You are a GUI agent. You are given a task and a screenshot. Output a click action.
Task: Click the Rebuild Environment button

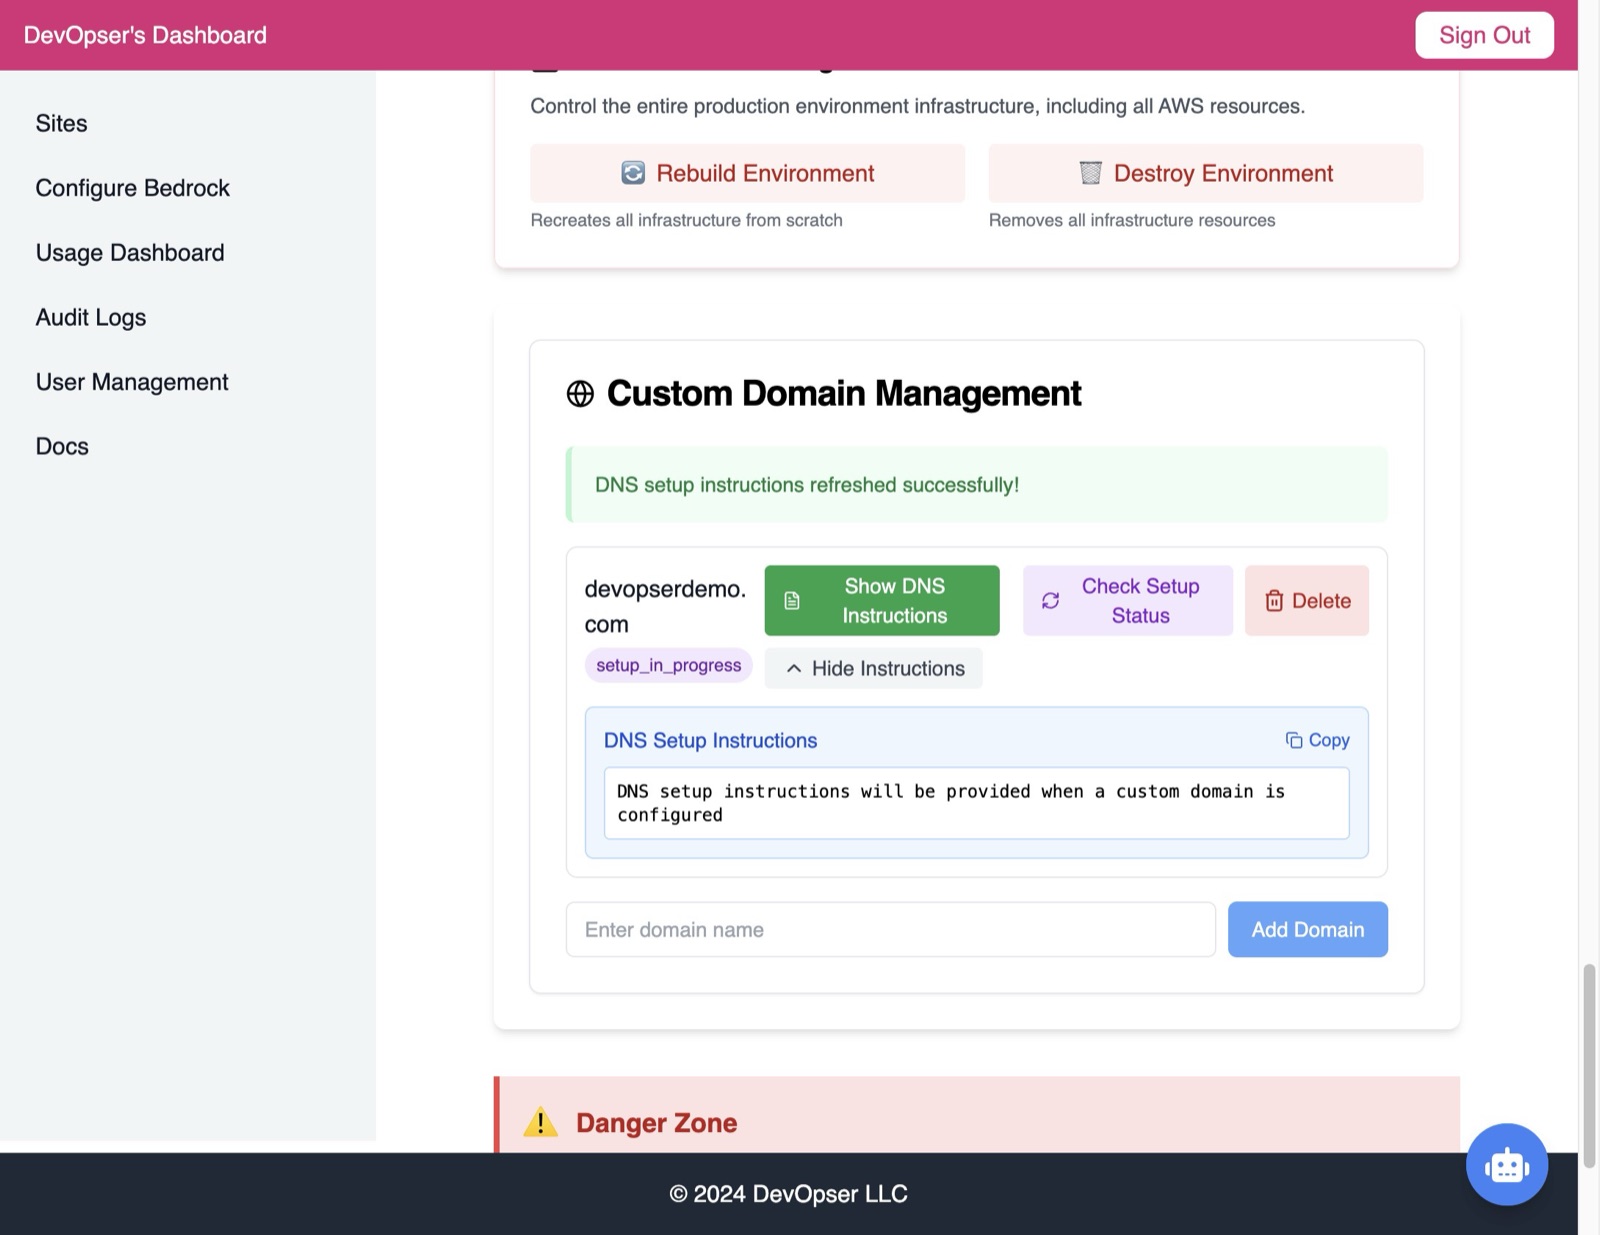tap(747, 173)
